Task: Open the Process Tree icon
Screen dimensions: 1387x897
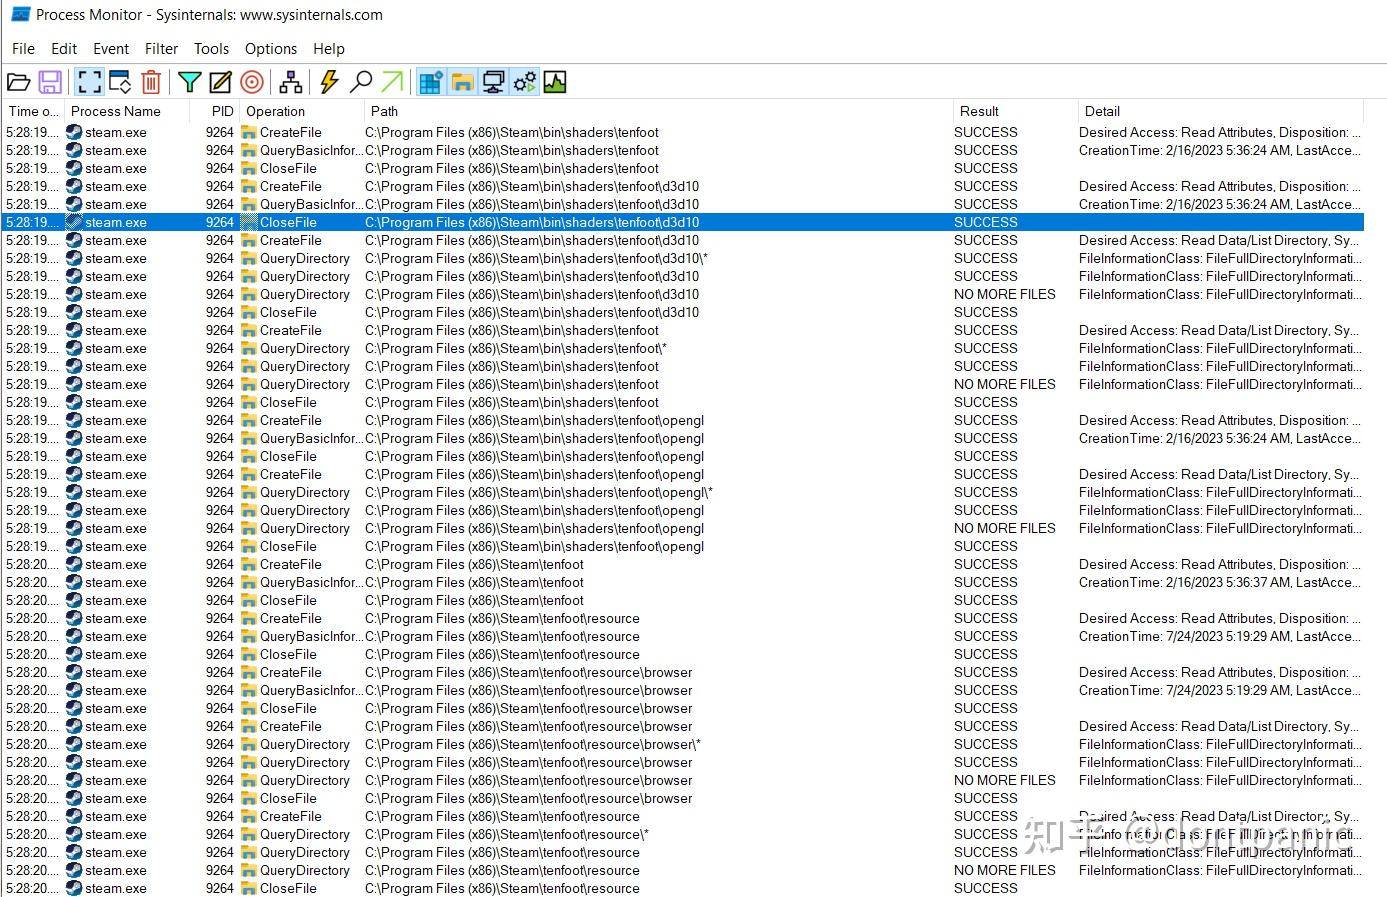Action: (x=291, y=82)
